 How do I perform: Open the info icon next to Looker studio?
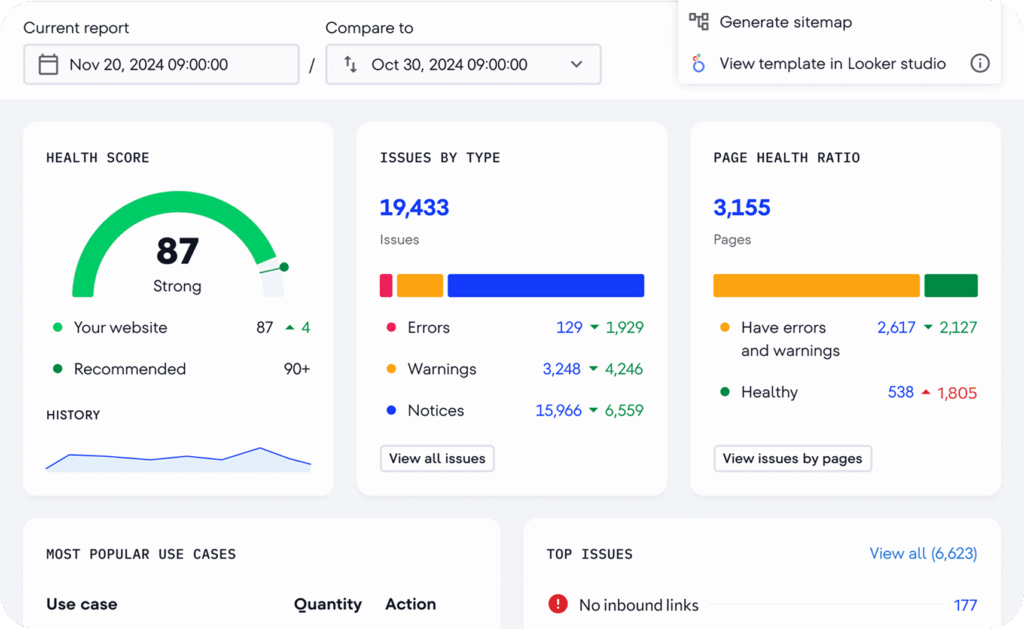(980, 64)
